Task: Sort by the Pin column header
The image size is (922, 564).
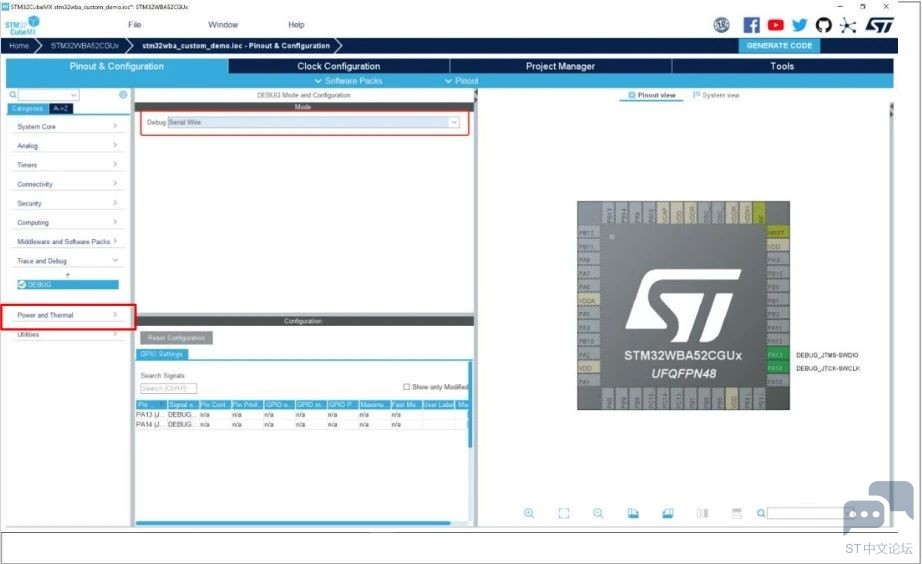Action: point(151,405)
